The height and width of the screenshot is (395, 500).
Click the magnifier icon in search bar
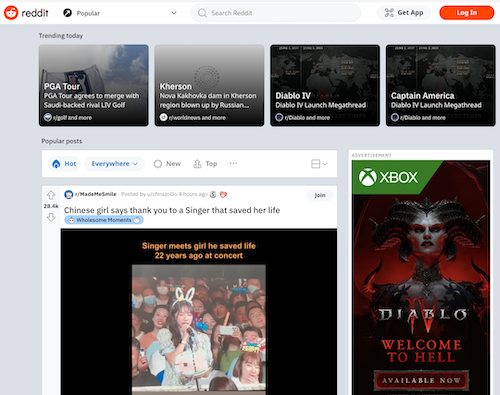pyautogui.click(x=202, y=13)
